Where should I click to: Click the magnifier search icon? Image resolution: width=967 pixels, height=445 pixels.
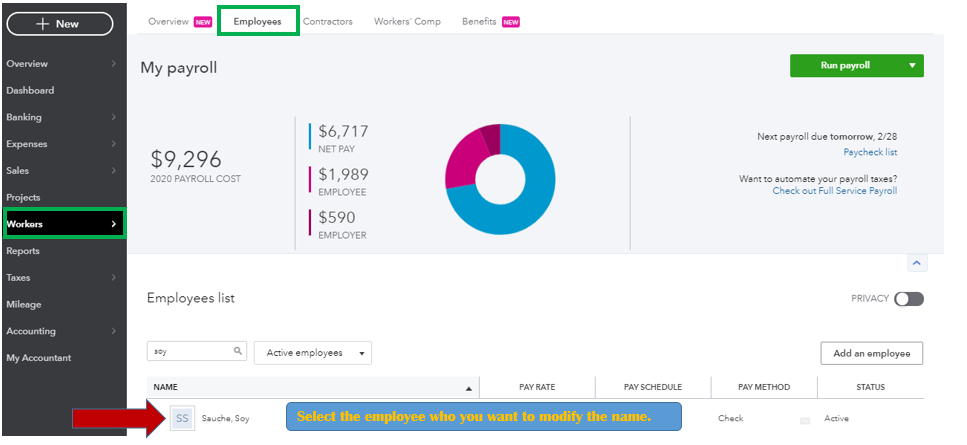(x=237, y=351)
